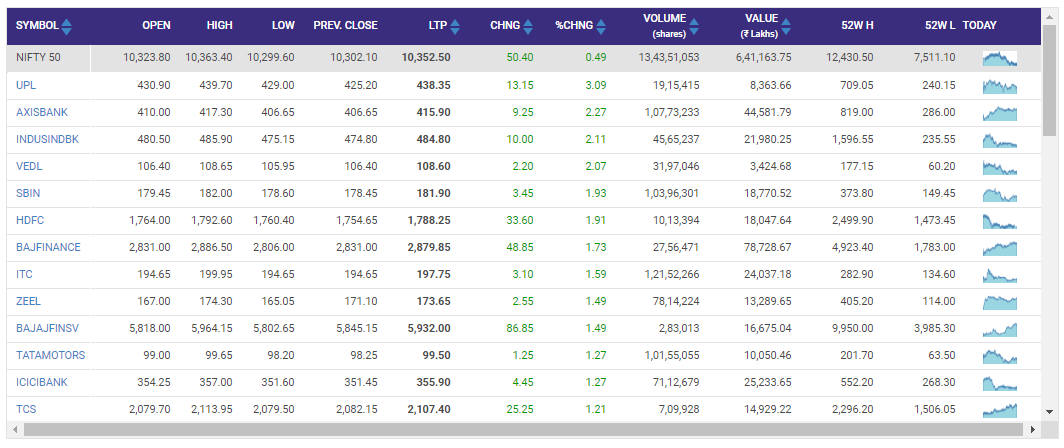Open BAJAJFINSV stock link
1064x448 pixels.
48,329
